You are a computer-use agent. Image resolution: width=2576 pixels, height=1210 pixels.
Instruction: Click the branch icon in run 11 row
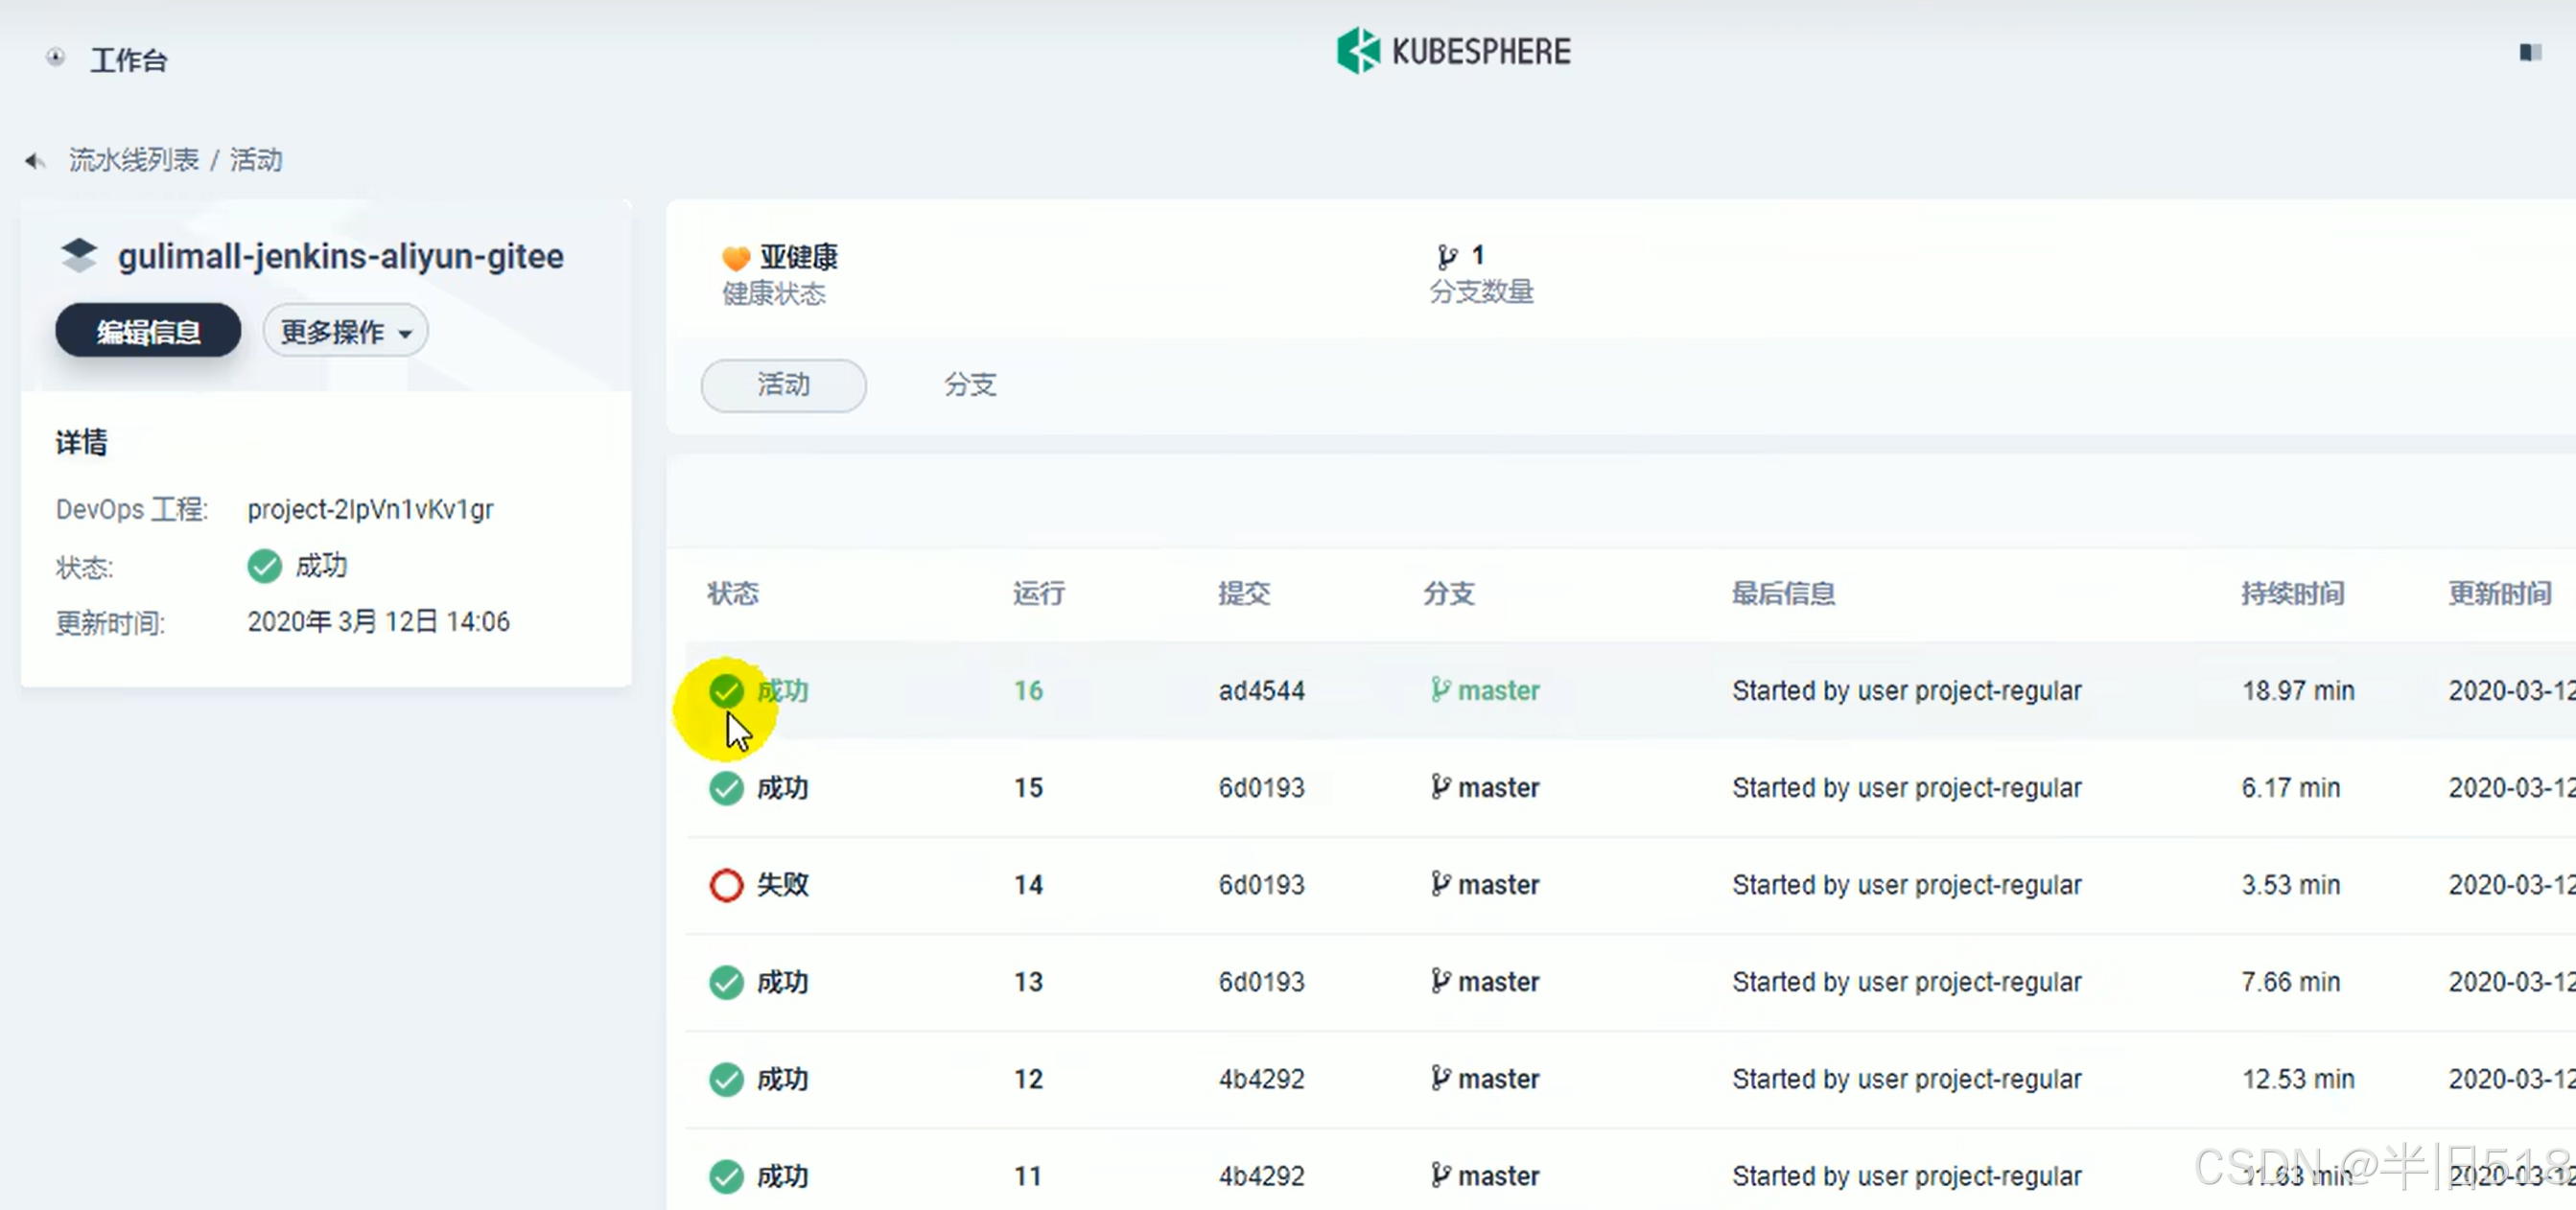coord(1441,1175)
